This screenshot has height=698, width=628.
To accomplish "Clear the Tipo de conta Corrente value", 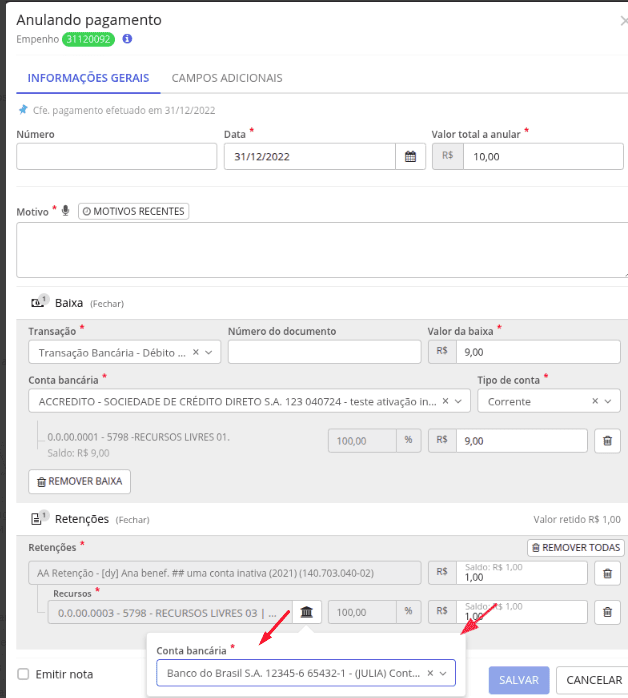I will pyautogui.click(x=595, y=401).
